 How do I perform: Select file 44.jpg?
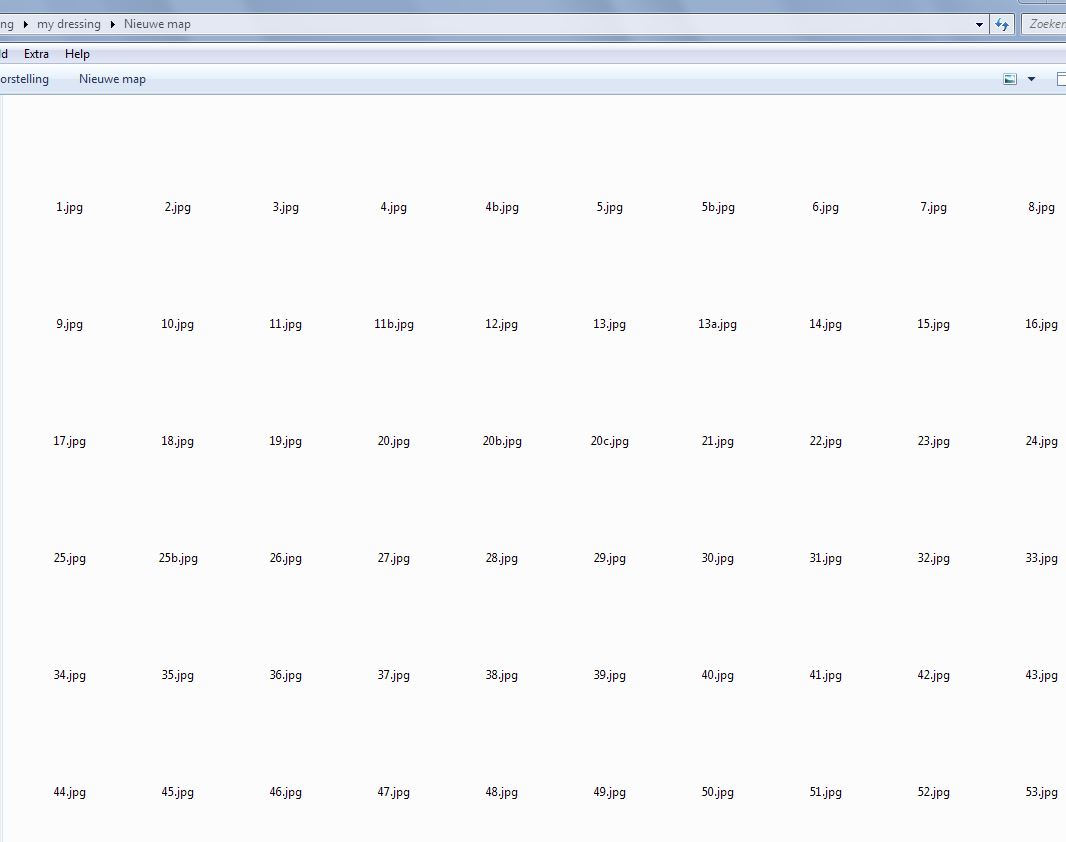click(x=69, y=792)
